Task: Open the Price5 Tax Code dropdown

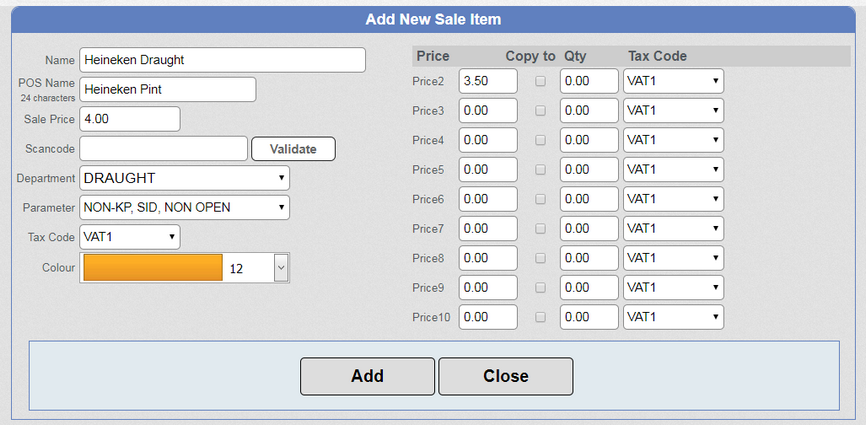Action: (673, 169)
